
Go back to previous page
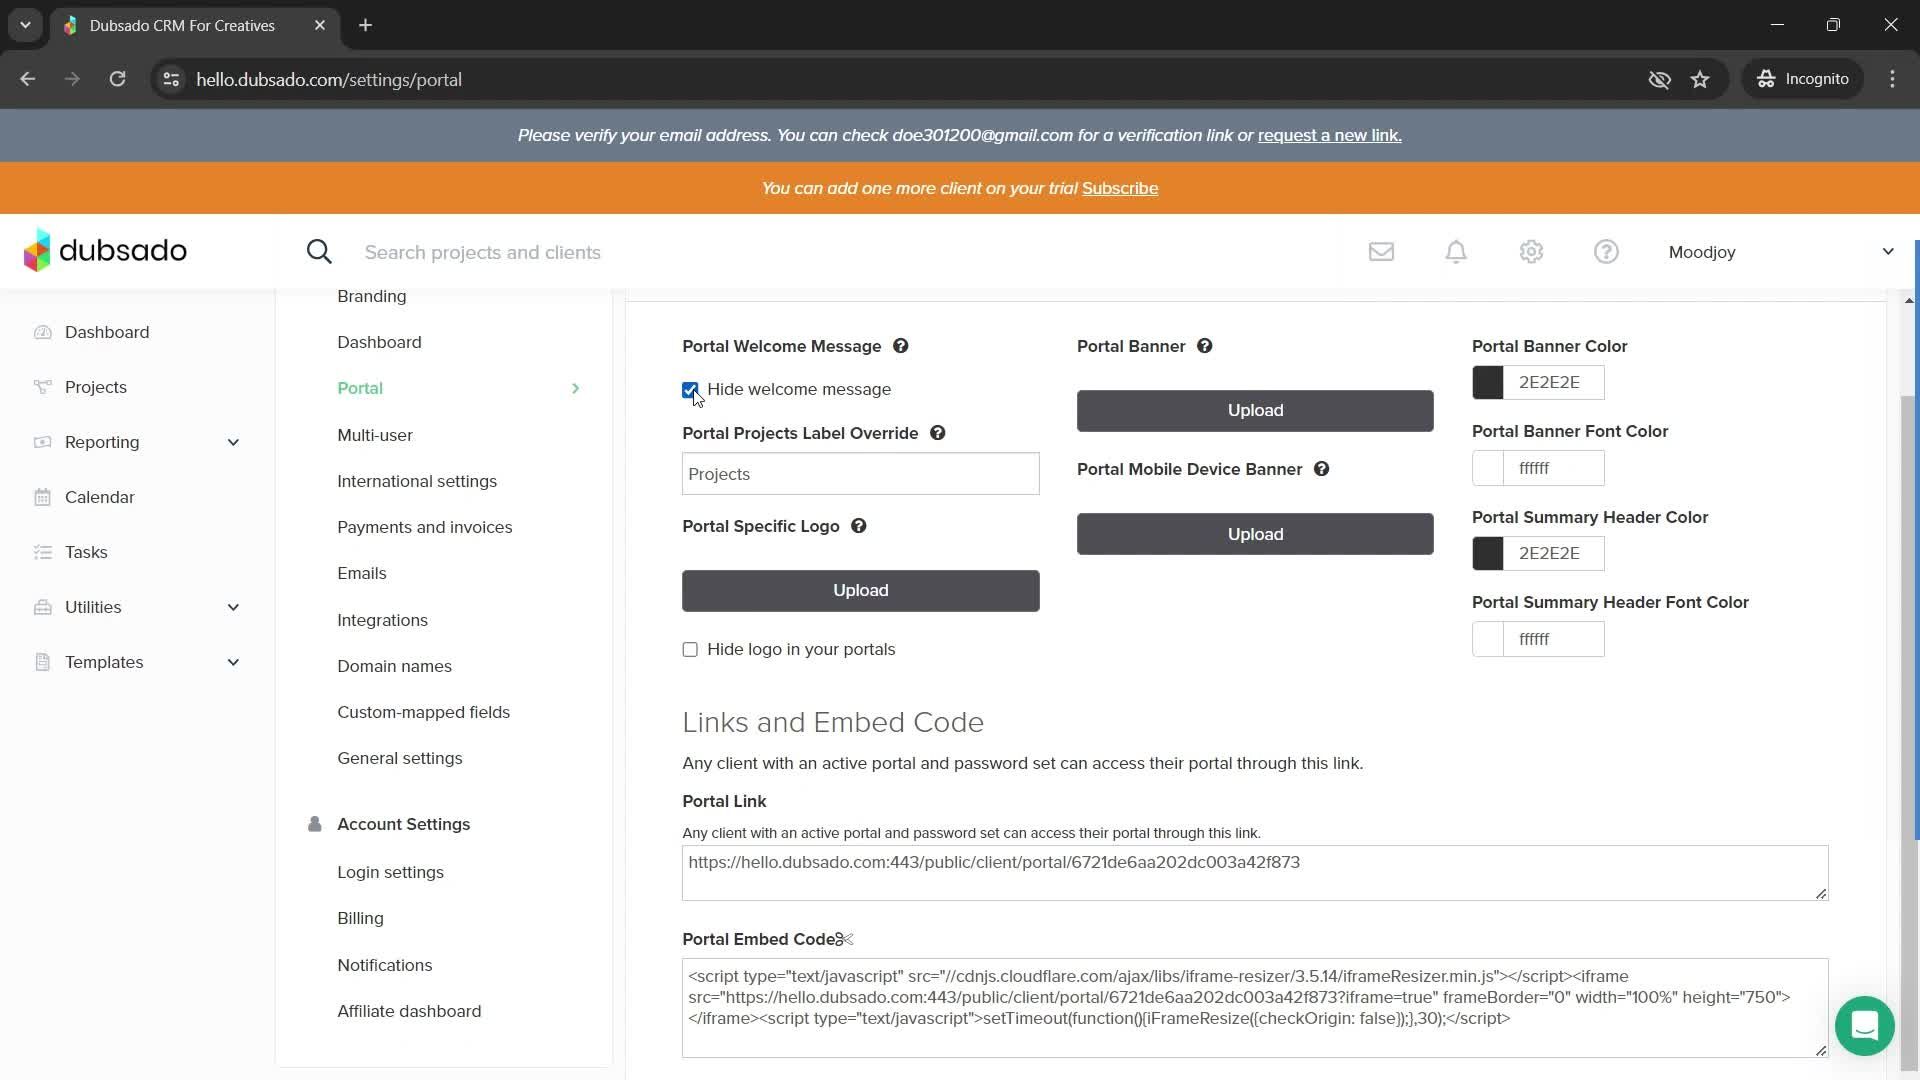28,79
